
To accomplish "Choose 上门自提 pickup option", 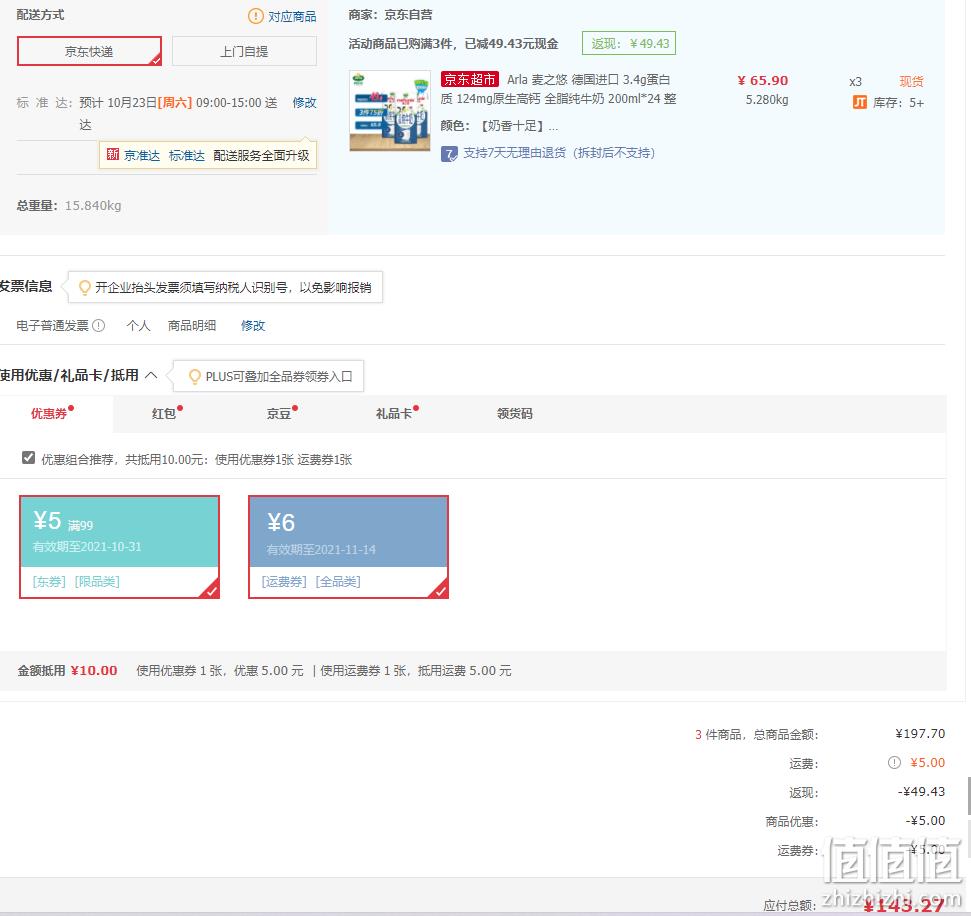I will 244,51.
